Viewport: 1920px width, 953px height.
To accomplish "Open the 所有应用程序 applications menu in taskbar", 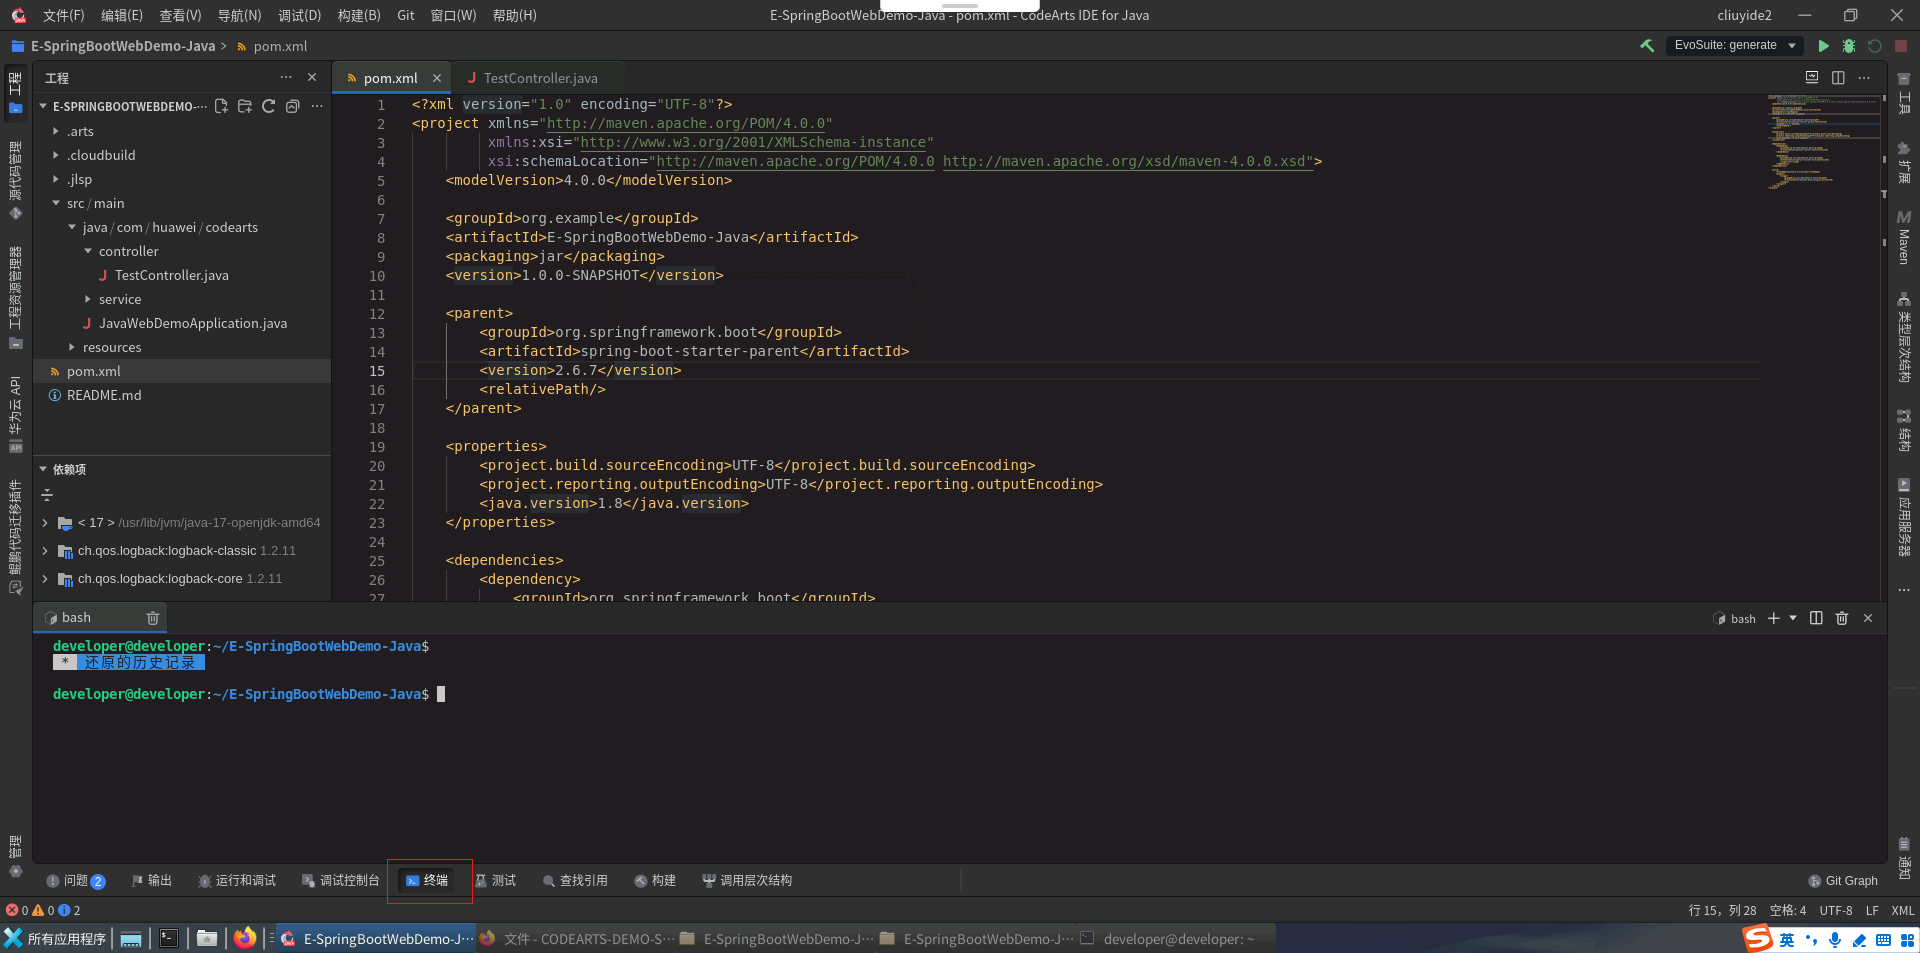I will tap(56, 938).
